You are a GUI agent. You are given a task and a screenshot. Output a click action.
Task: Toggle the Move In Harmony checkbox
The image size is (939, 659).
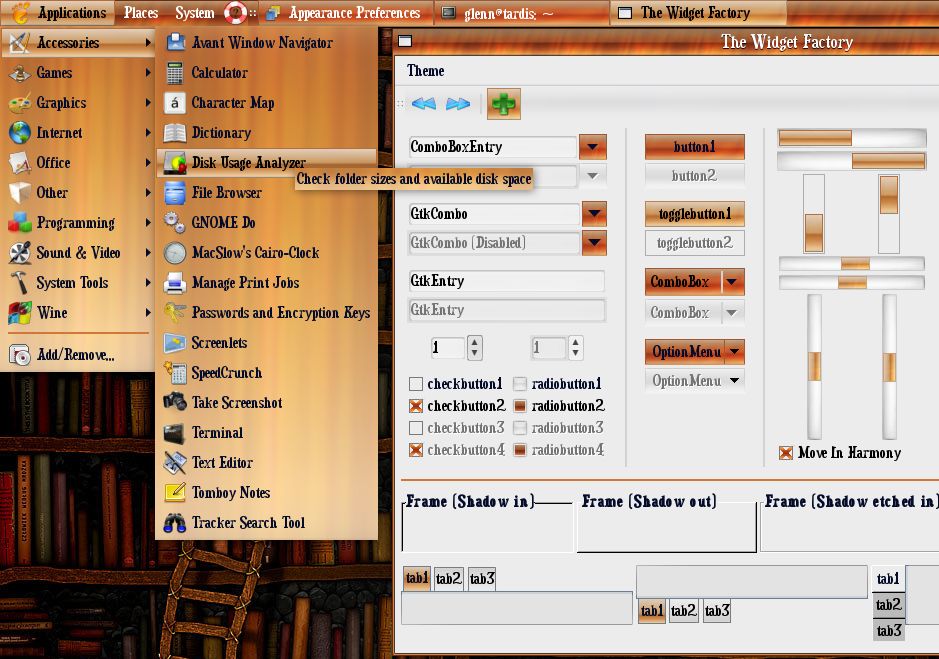pos(786,452)
